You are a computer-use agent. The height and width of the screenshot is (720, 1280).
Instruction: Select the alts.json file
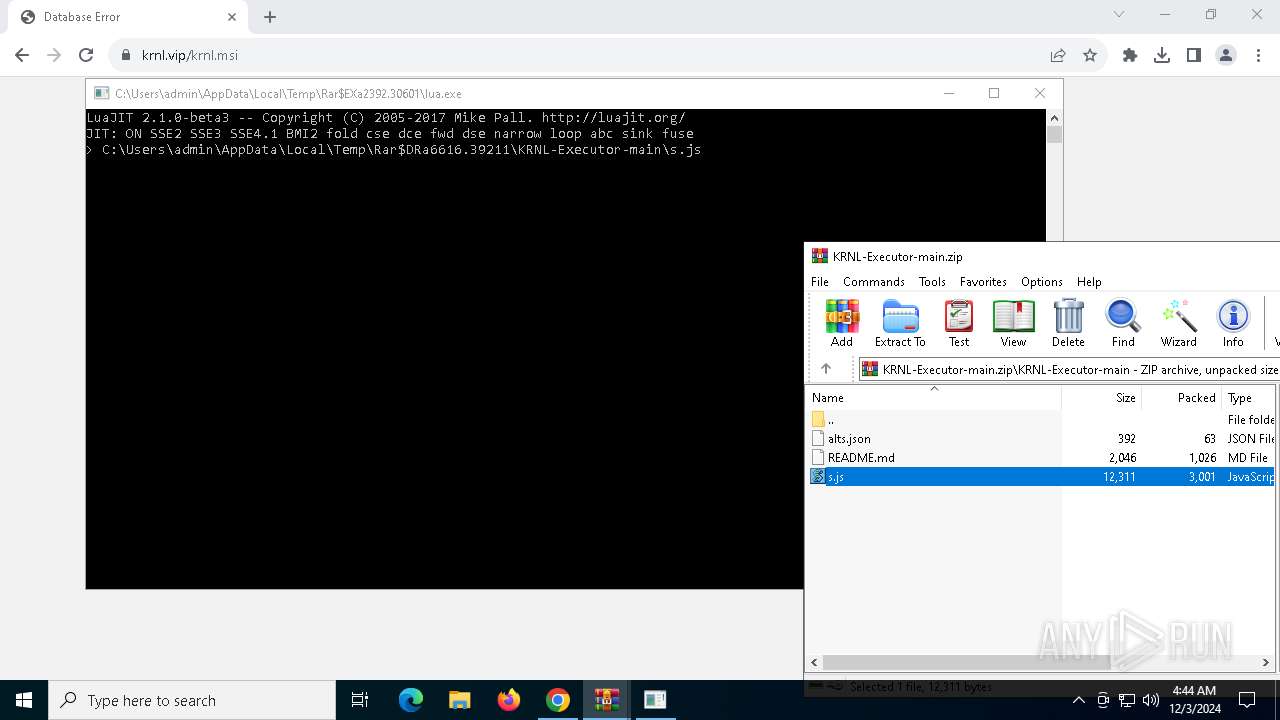click(849, 438)
